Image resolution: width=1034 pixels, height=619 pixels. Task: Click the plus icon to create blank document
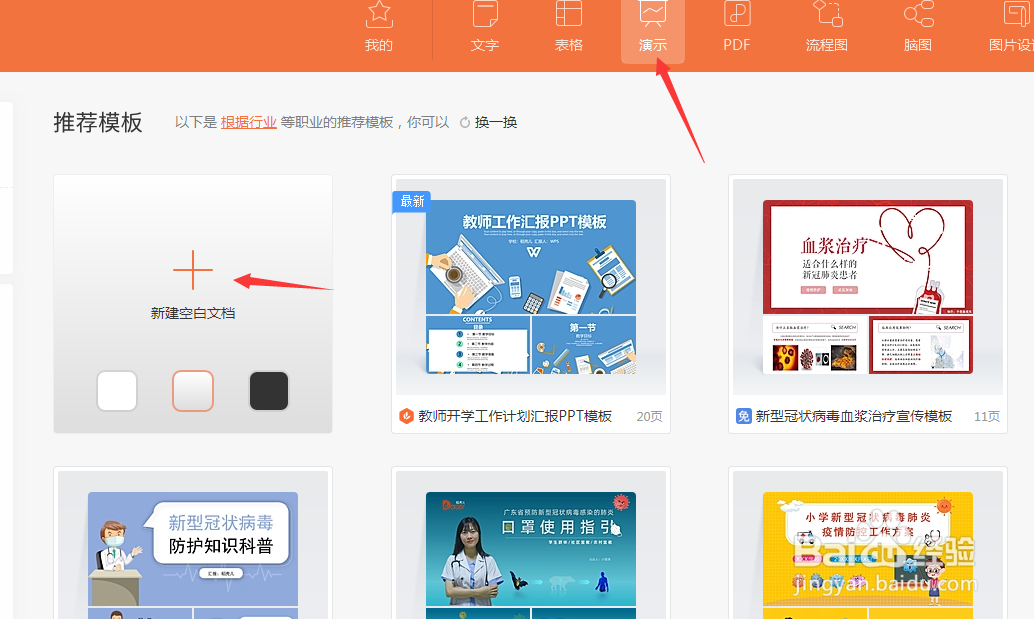(192, 269)
